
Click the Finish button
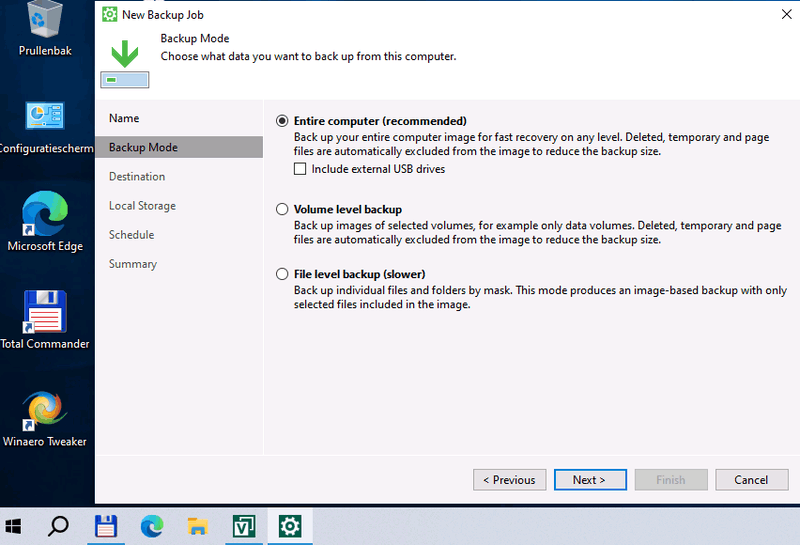click(671, 480)
